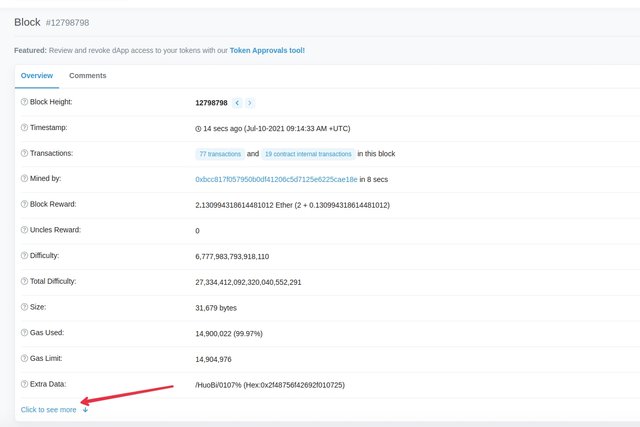Open the Overview tab
This screenshot has height=427, width=640.
point(37,76)
